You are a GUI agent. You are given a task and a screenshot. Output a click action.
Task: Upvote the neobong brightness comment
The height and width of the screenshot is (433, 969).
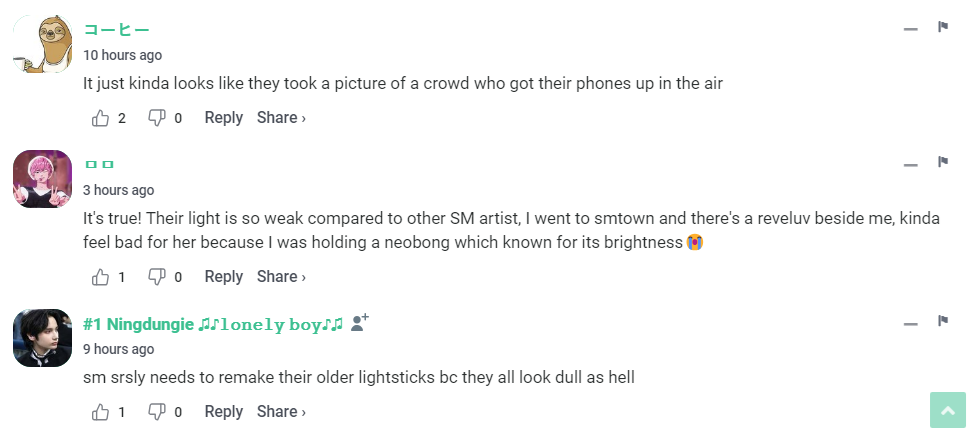pyautogui.click(x=101, y=277)
